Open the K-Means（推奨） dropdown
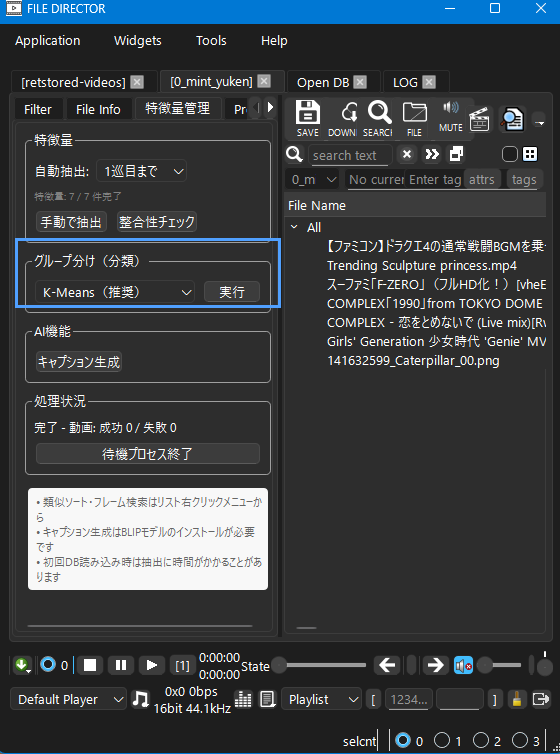The height and width of the screenshot is (754, 560). (x=115, y=292)
